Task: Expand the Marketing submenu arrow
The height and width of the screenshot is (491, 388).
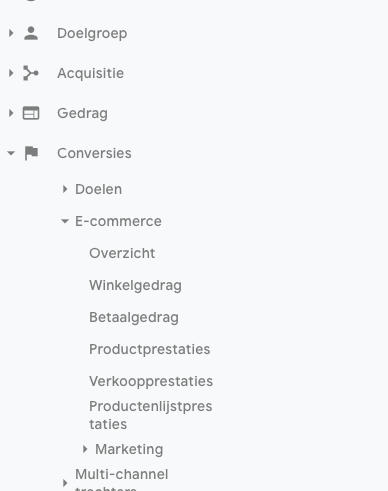Action: coord(85,449)
